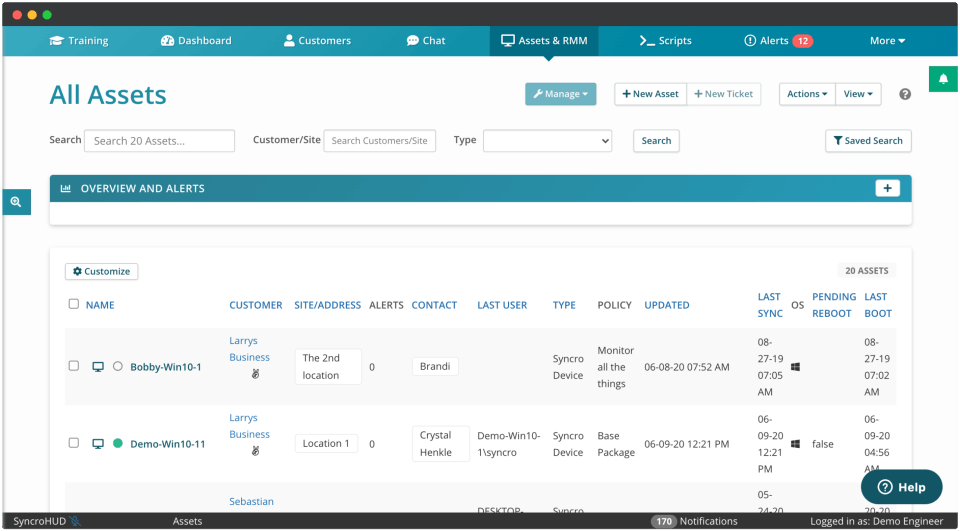Click monitor icon beside Bobby-Win10-1
The image size is (960, 531).
[98, 367]
